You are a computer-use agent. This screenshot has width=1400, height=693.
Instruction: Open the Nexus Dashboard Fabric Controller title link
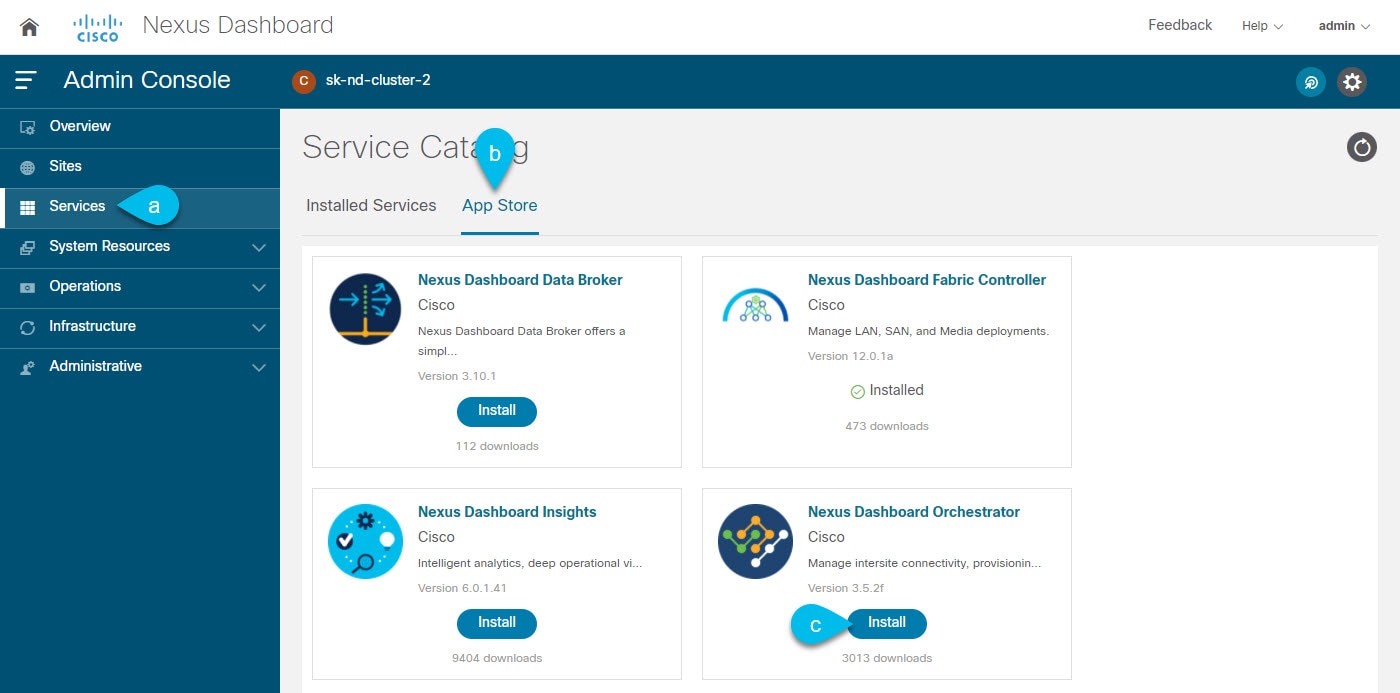point(927,280)
